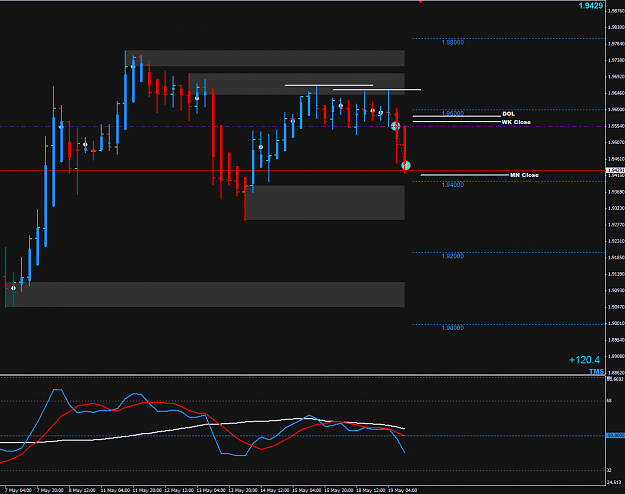Click the 1.9429 price readout at top right
This screenshot has height=494, width=625.
click(x=591, y=6)
